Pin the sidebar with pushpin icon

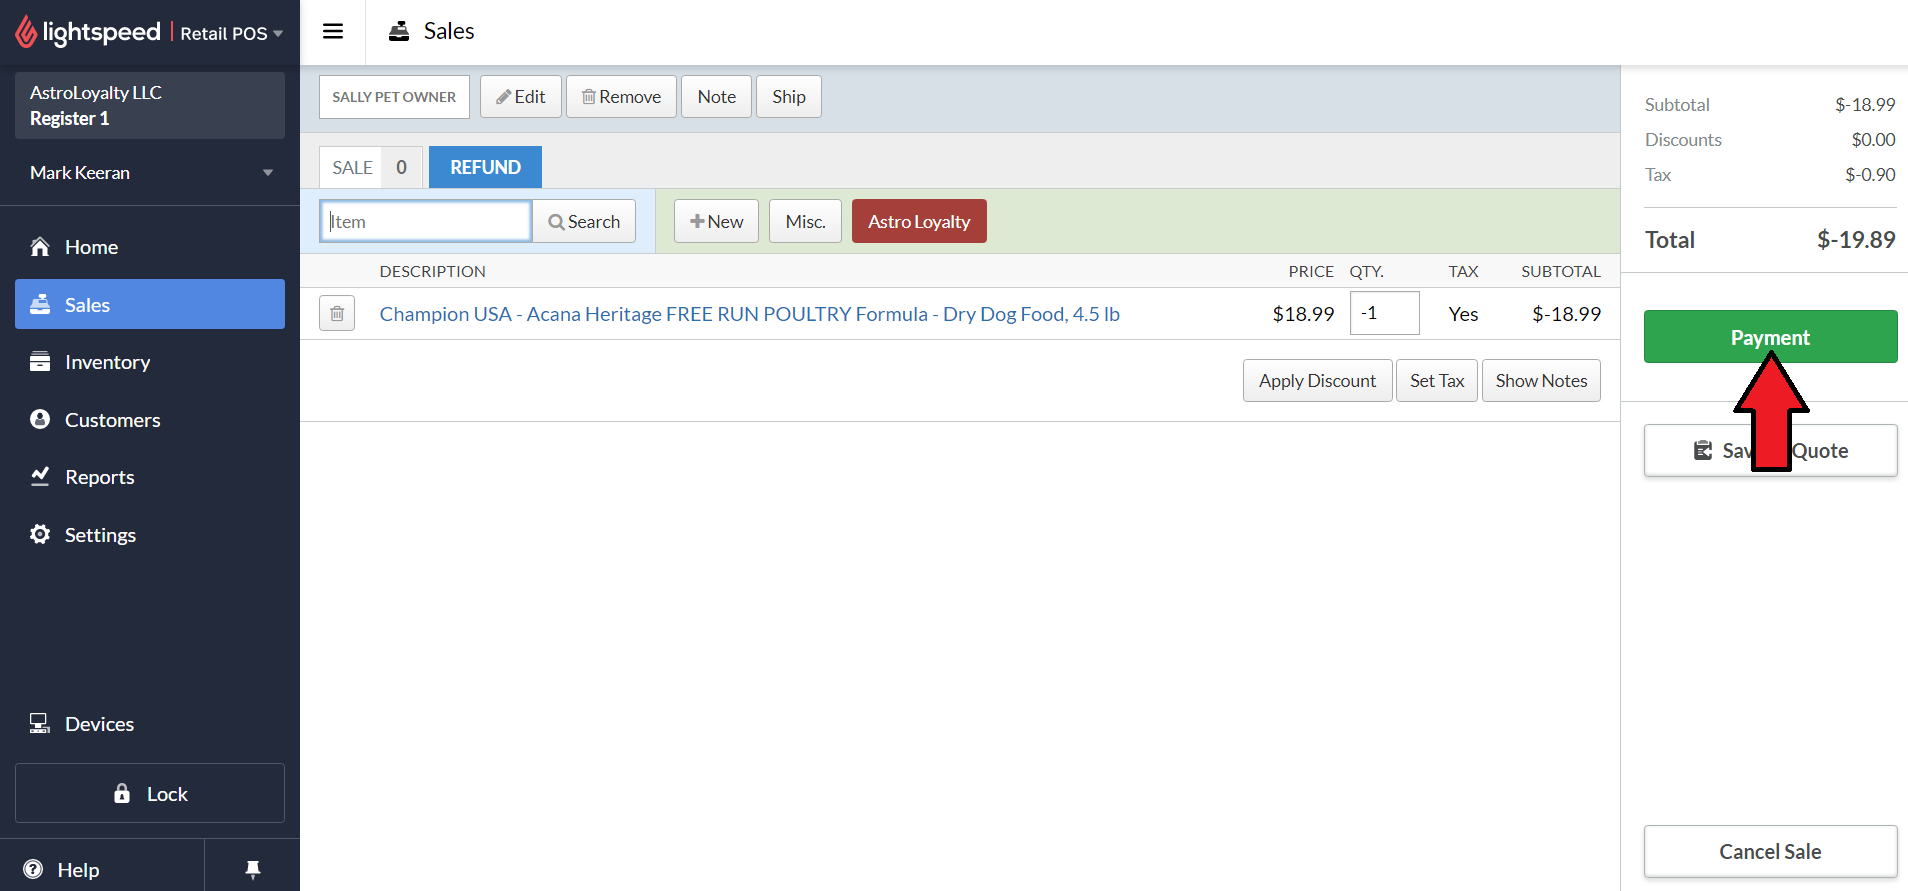point(253,869)
